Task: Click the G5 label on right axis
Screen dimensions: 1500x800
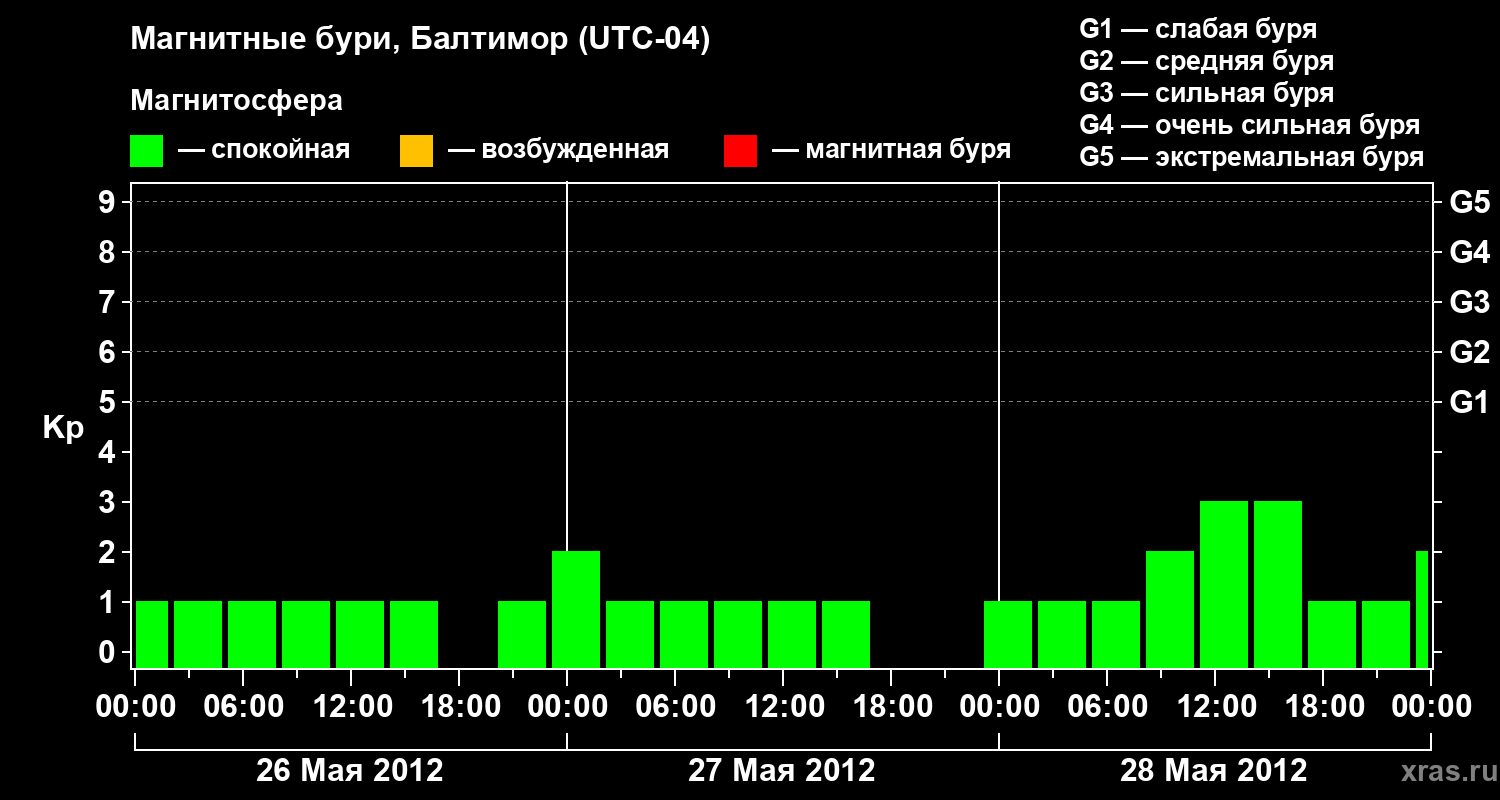Action: point(1469,202)
